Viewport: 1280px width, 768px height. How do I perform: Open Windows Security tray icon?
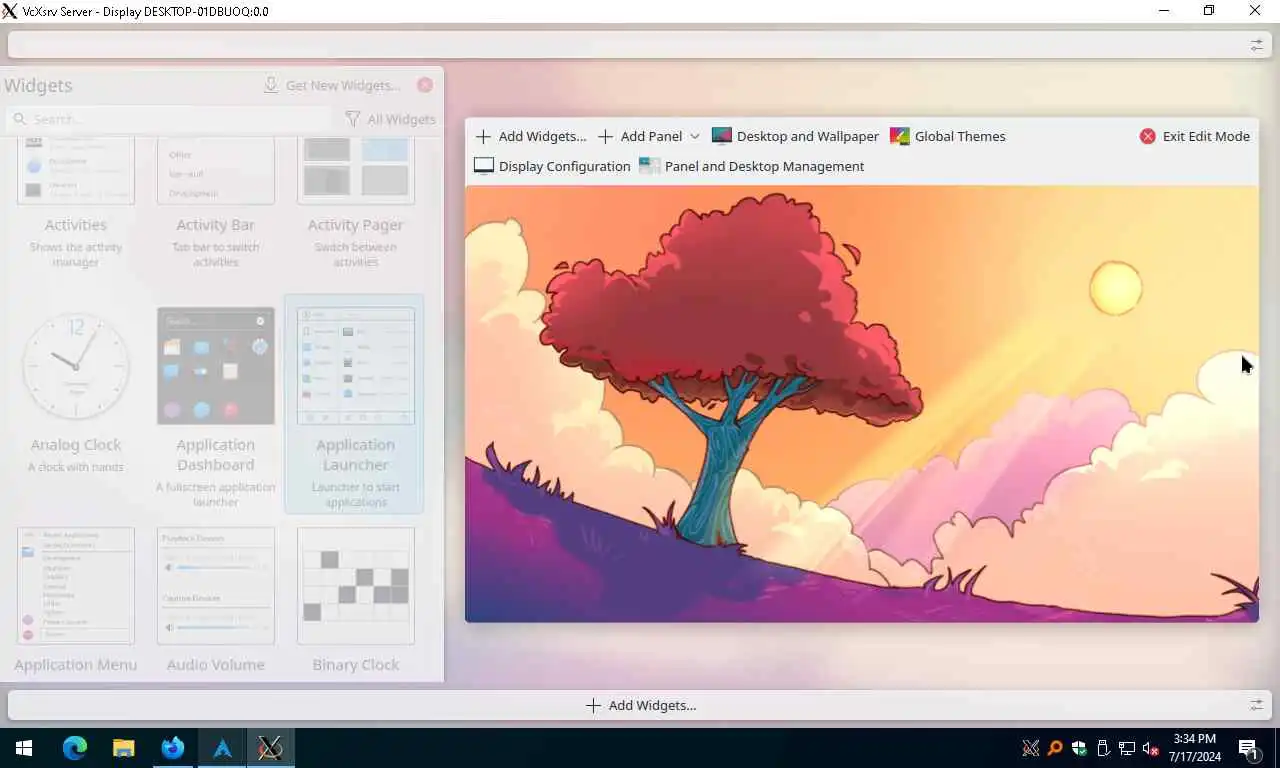[x=1079, y=748]
